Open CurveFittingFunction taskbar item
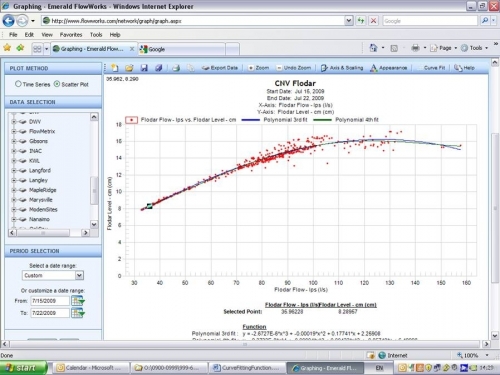 pos(247,368)
